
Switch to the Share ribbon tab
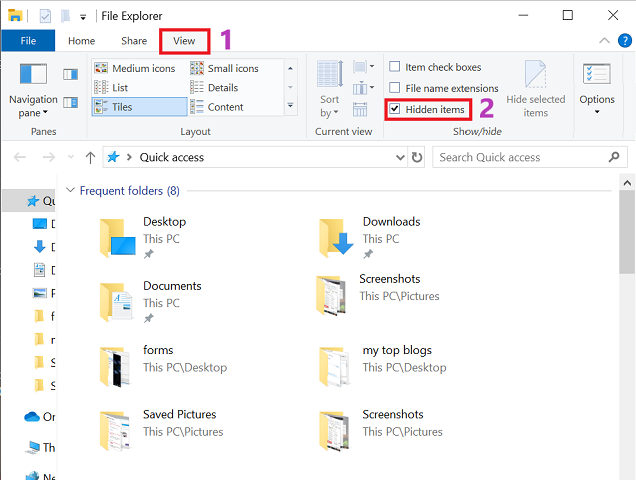click(134, 41)
